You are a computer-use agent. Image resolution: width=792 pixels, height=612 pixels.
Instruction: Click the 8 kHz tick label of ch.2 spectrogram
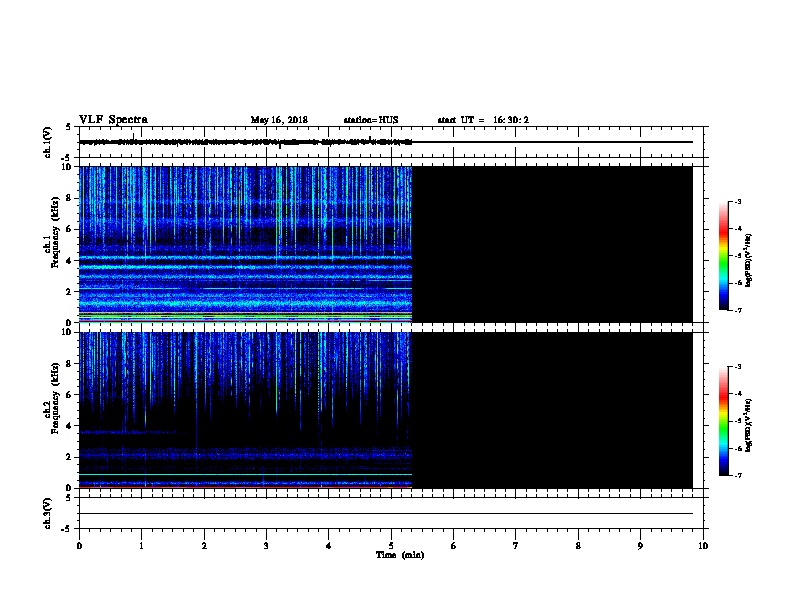(69, 364)
